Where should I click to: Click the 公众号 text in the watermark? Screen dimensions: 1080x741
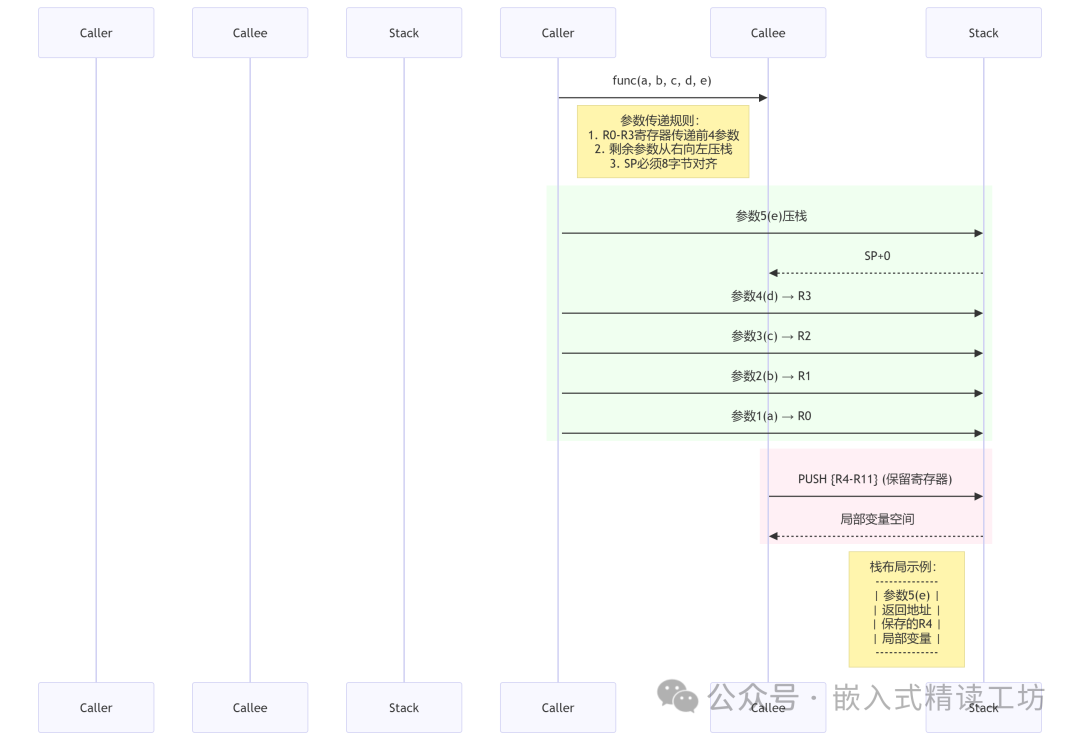752,697
